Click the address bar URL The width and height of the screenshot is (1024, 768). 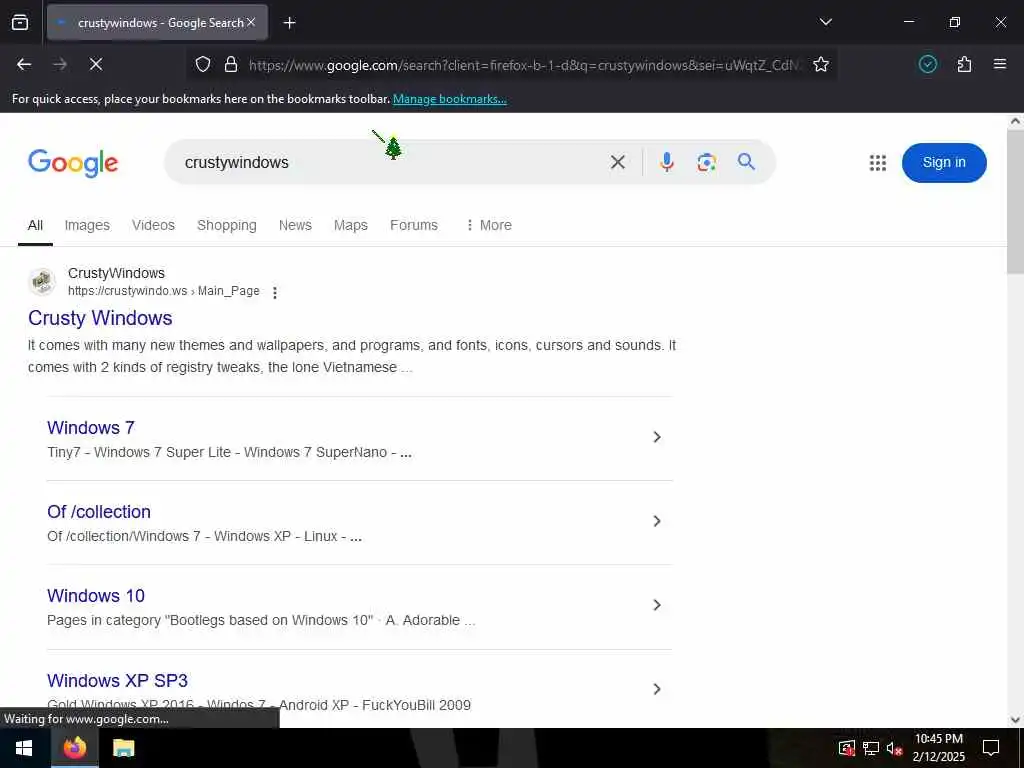[523, 65]
